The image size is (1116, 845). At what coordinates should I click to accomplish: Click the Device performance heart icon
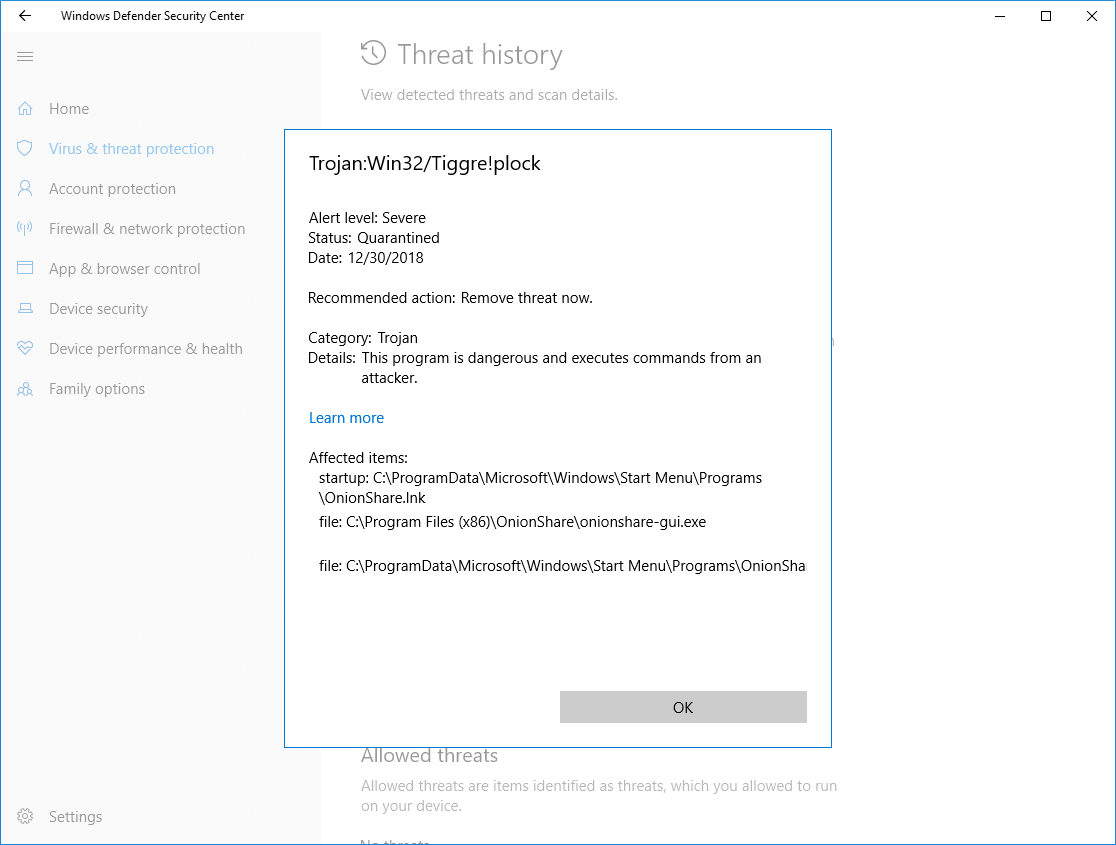point(25,348)
